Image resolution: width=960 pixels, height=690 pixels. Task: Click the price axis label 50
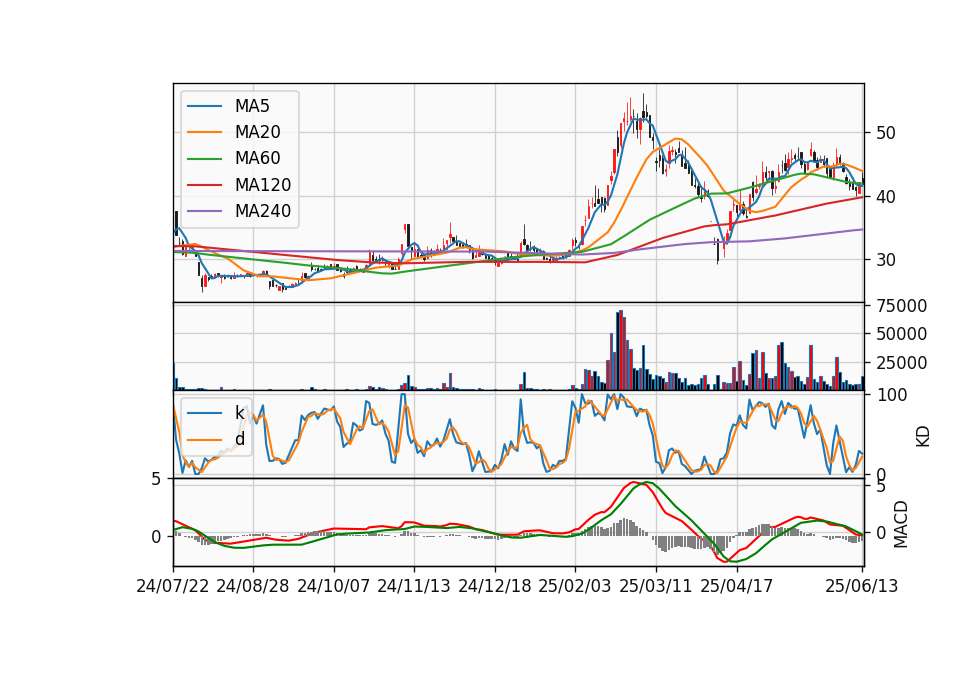click(x=885, y=133)
